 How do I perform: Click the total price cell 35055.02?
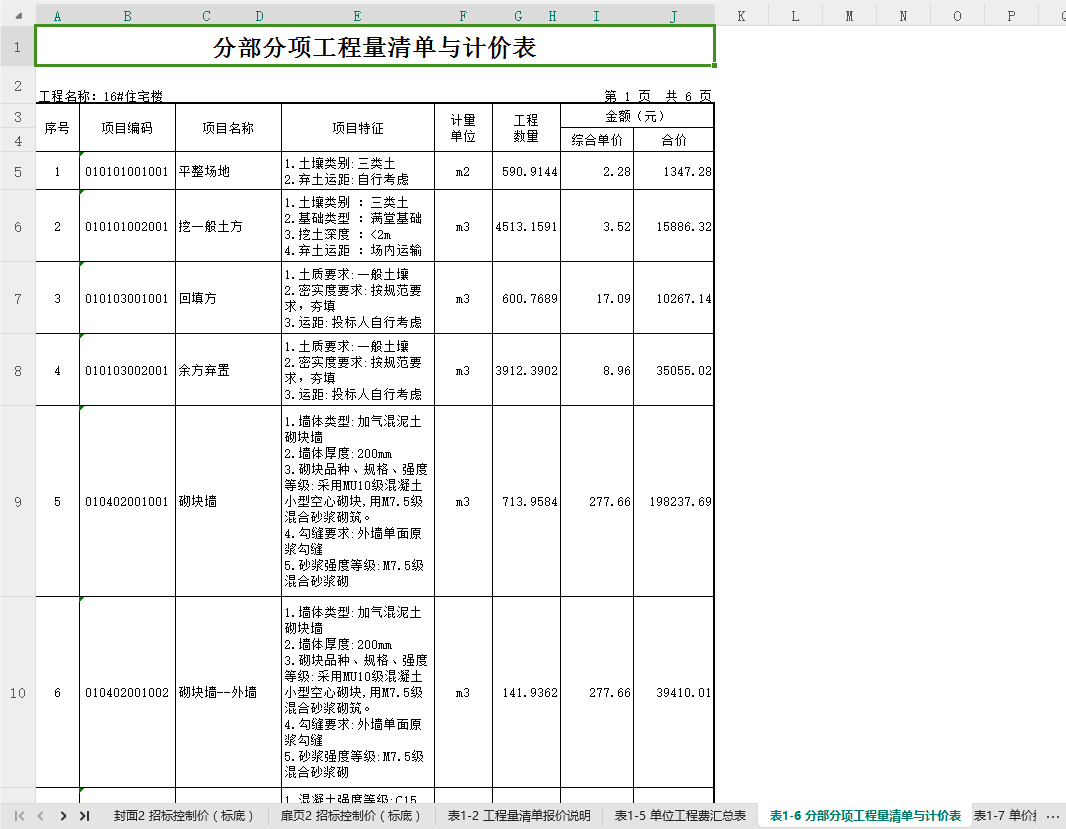tap(674, 370)
